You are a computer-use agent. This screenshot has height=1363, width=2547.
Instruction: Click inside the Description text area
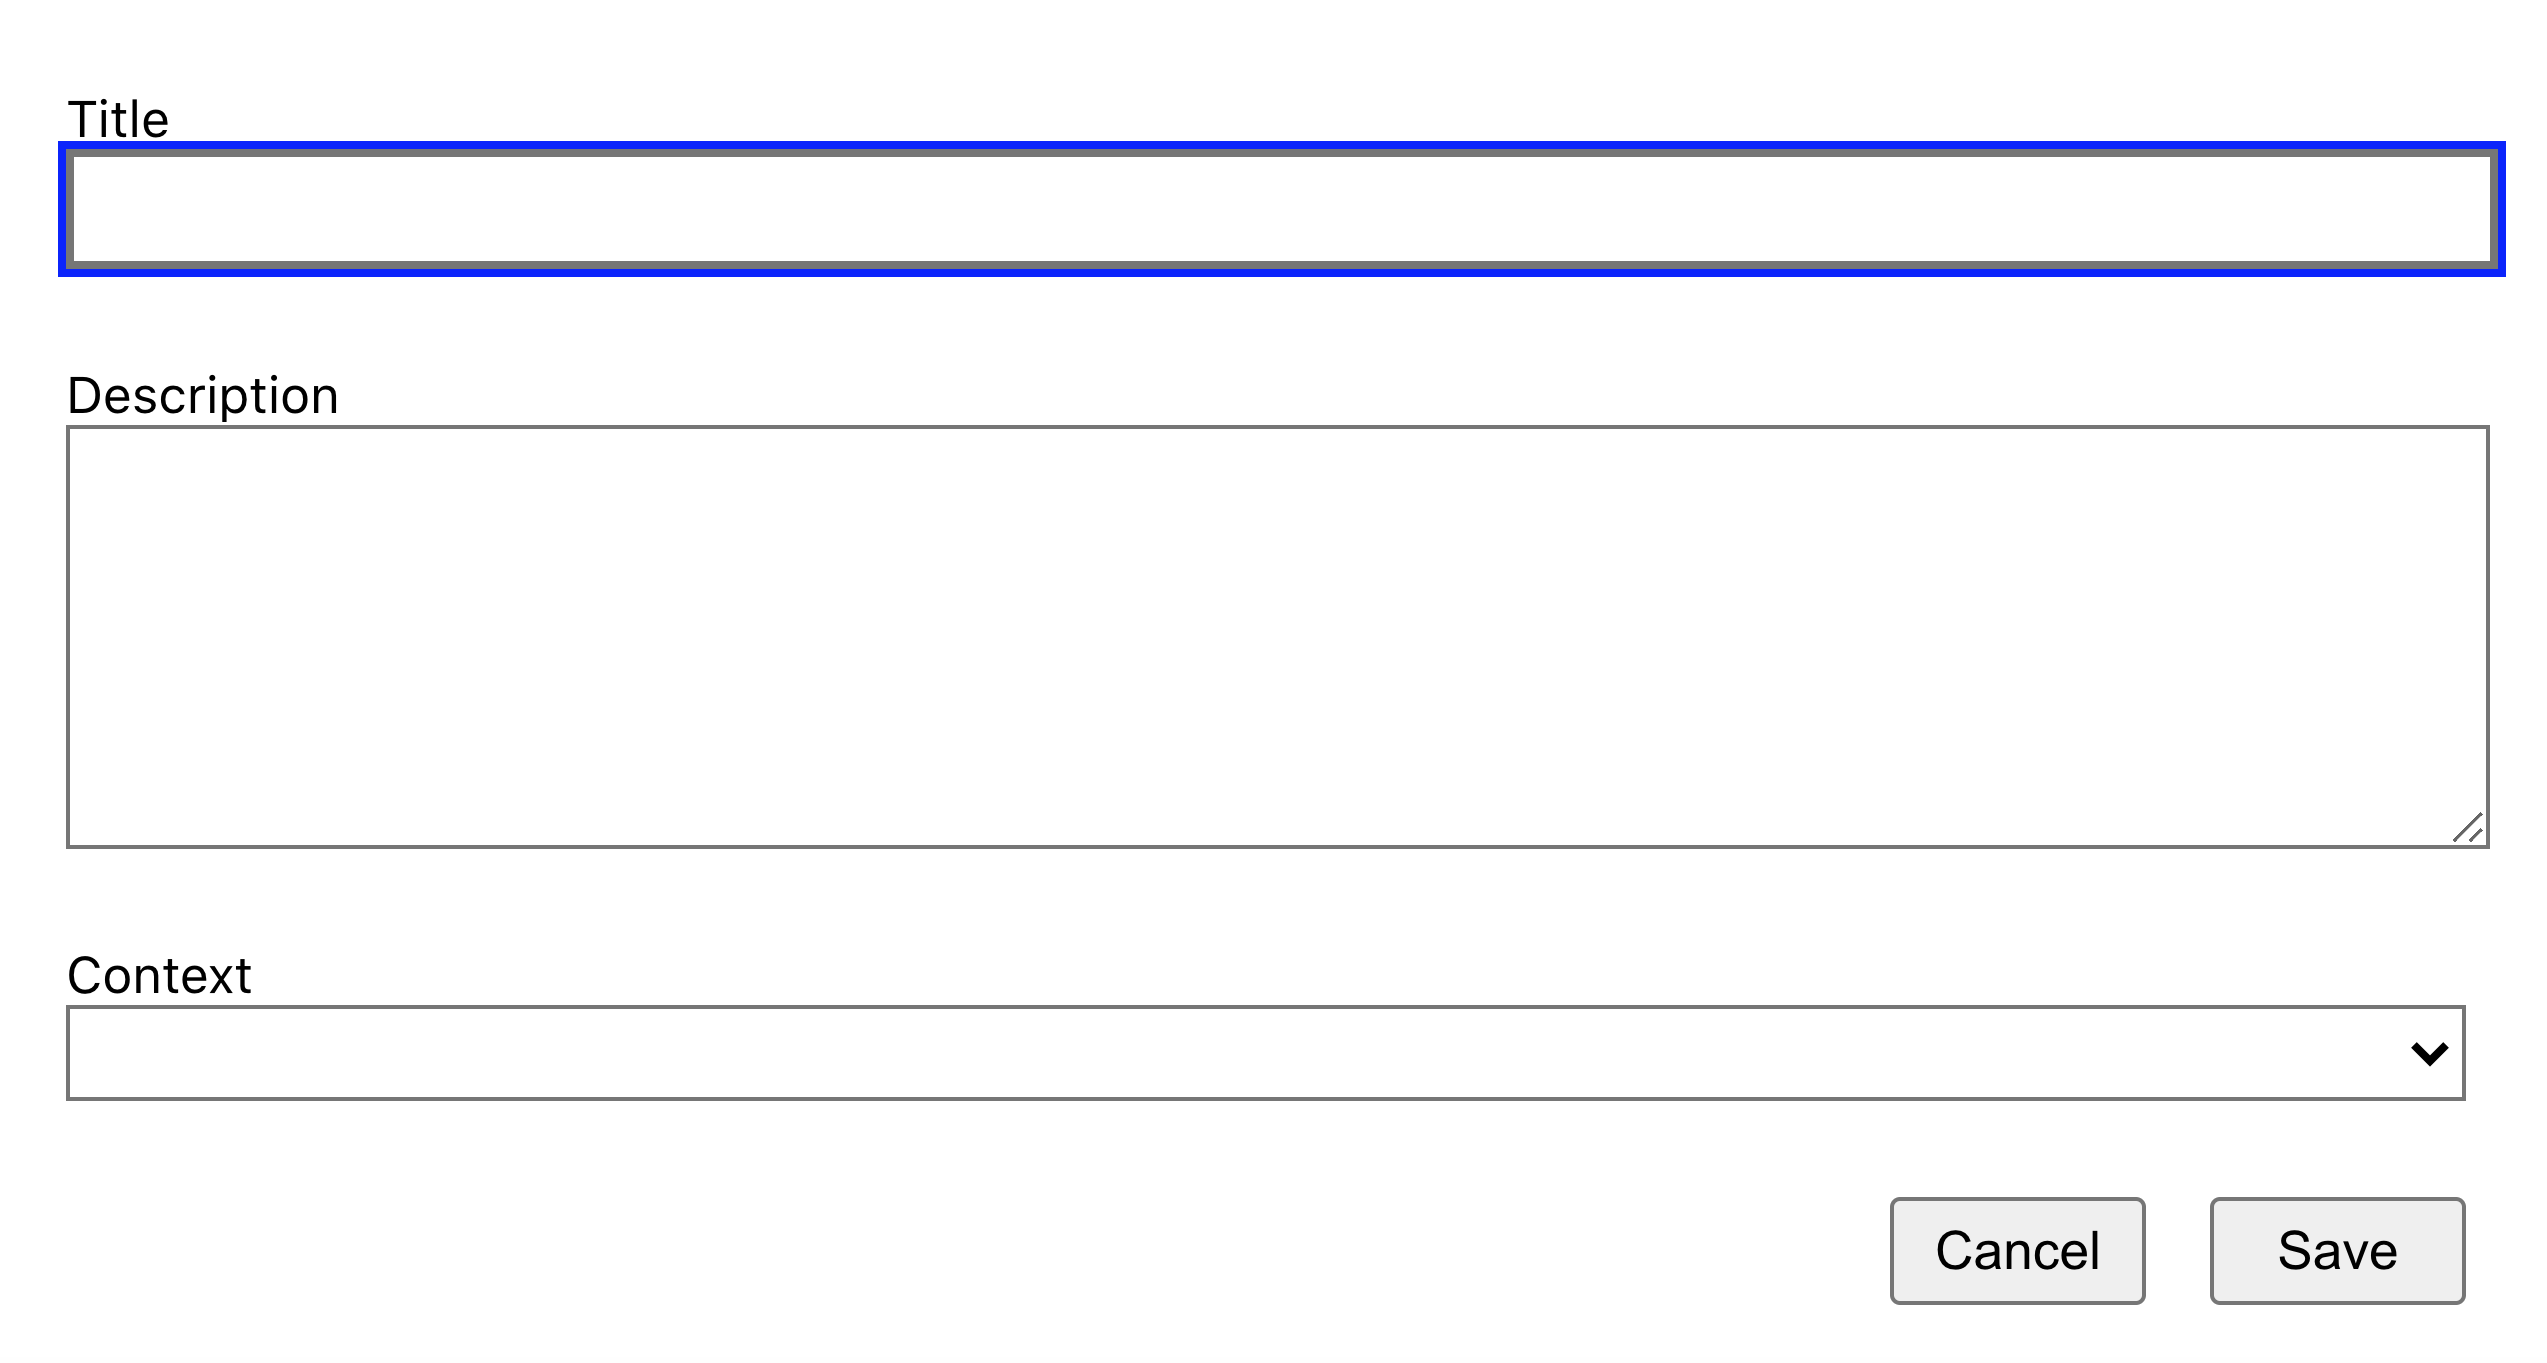click(x=1277, y=637)
